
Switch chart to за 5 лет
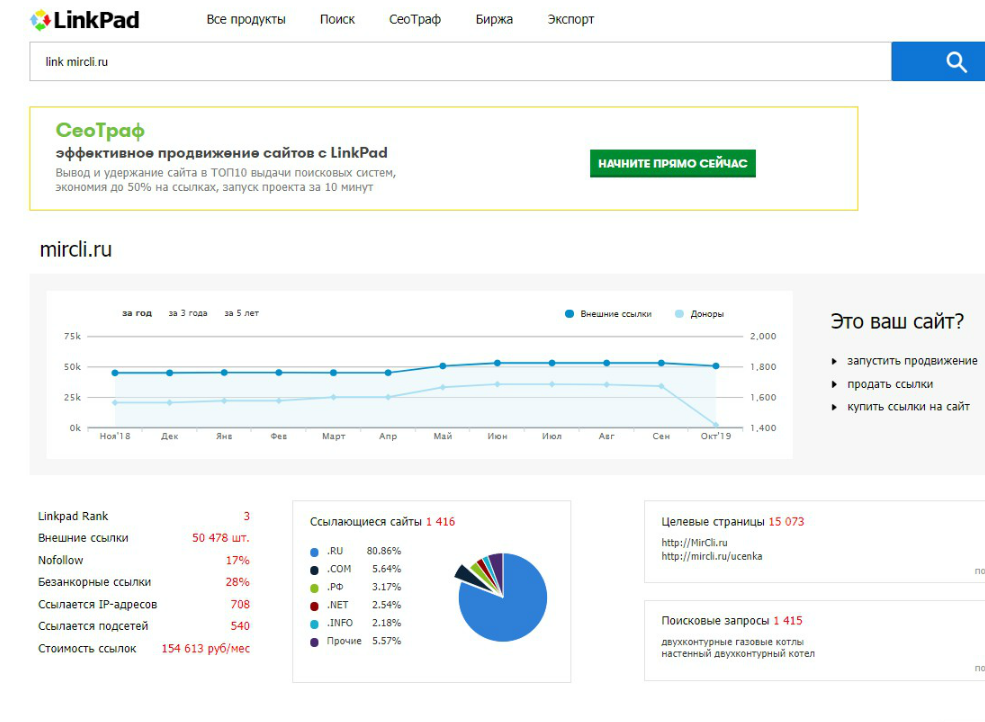coord(241,313)
